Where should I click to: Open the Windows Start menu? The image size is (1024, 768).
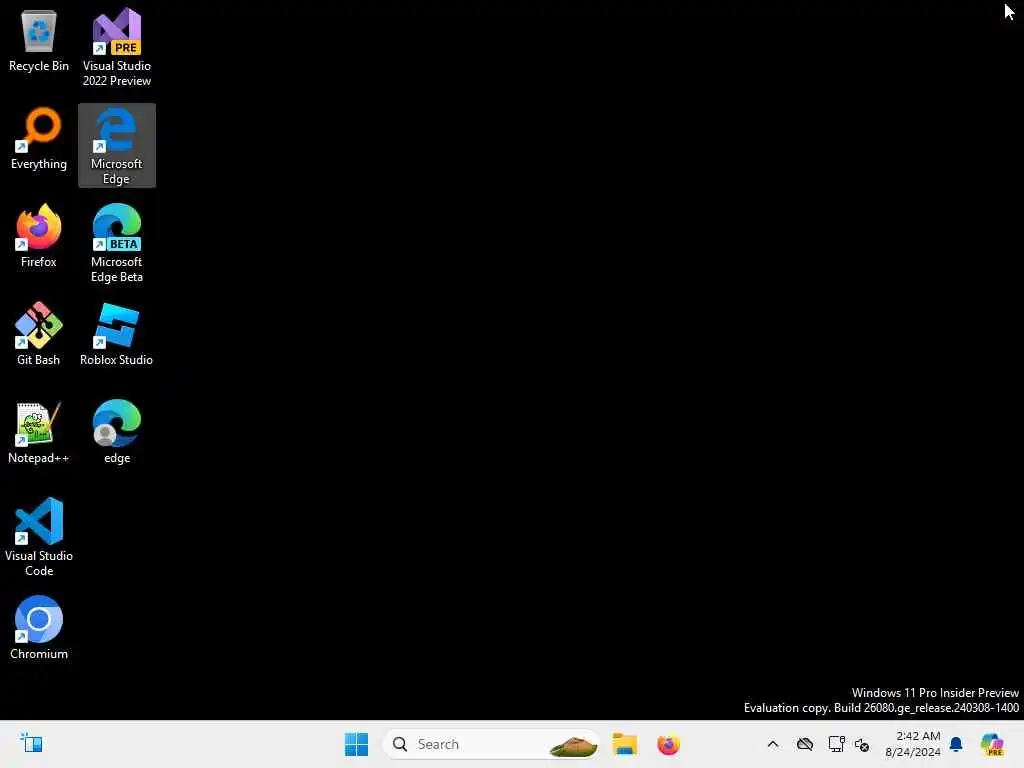(356, 744)
